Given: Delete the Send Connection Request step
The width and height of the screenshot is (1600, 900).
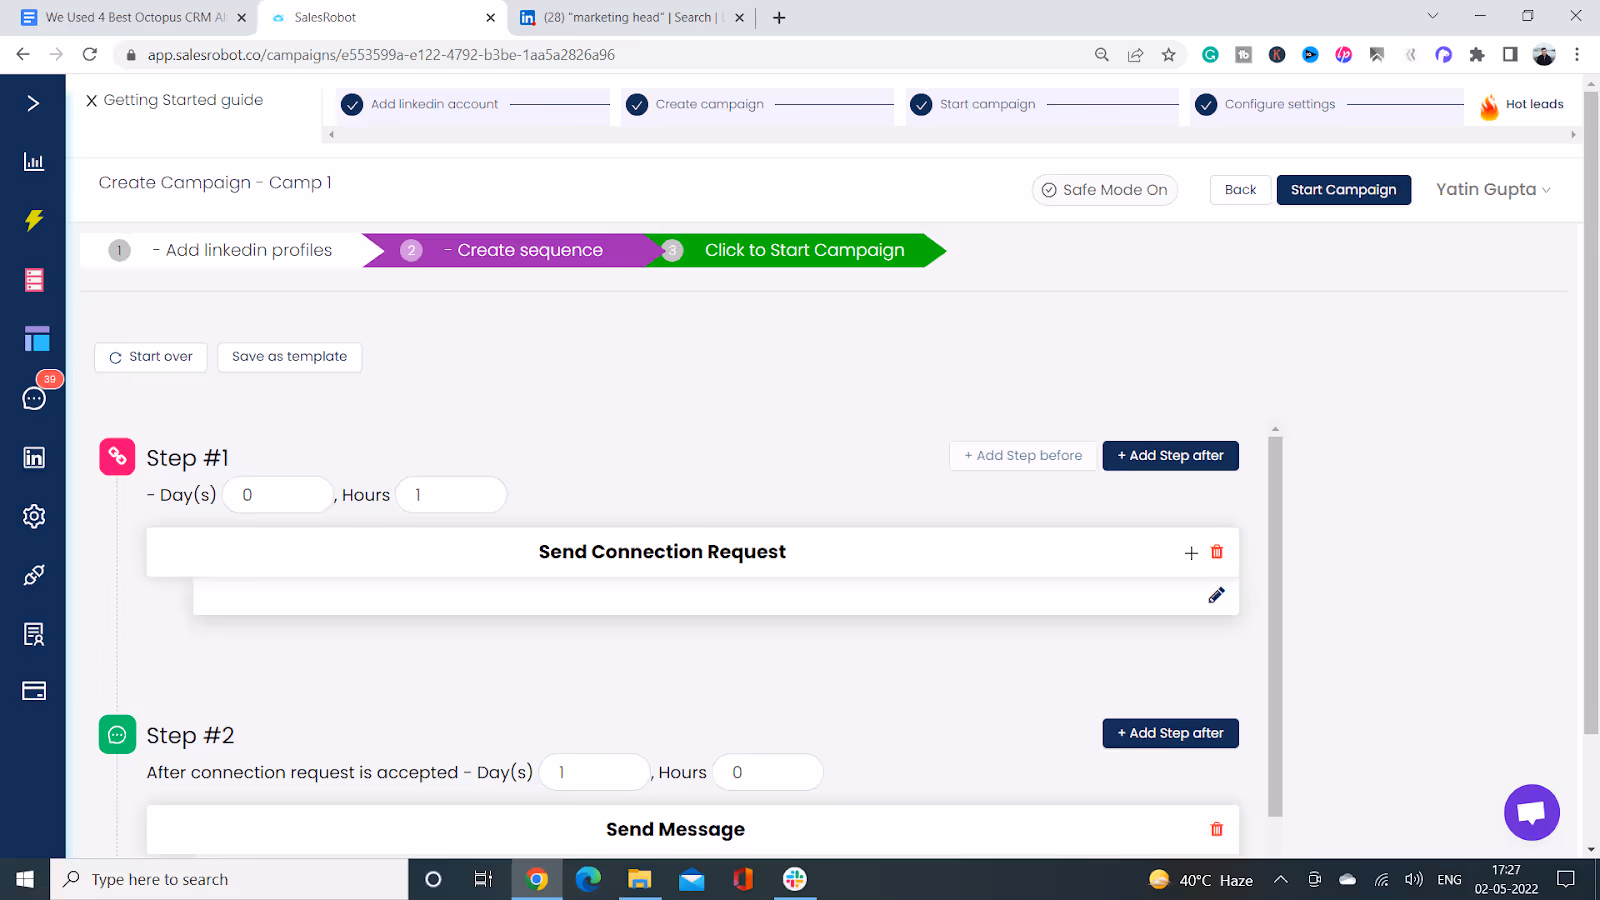Looking at the screenshot, I should pos(1216,551).
